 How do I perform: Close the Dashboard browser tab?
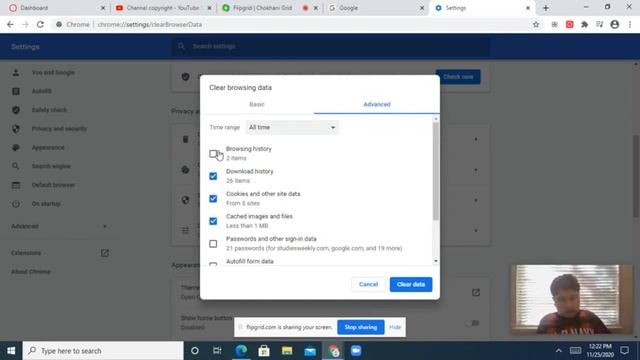click(103, 8)
